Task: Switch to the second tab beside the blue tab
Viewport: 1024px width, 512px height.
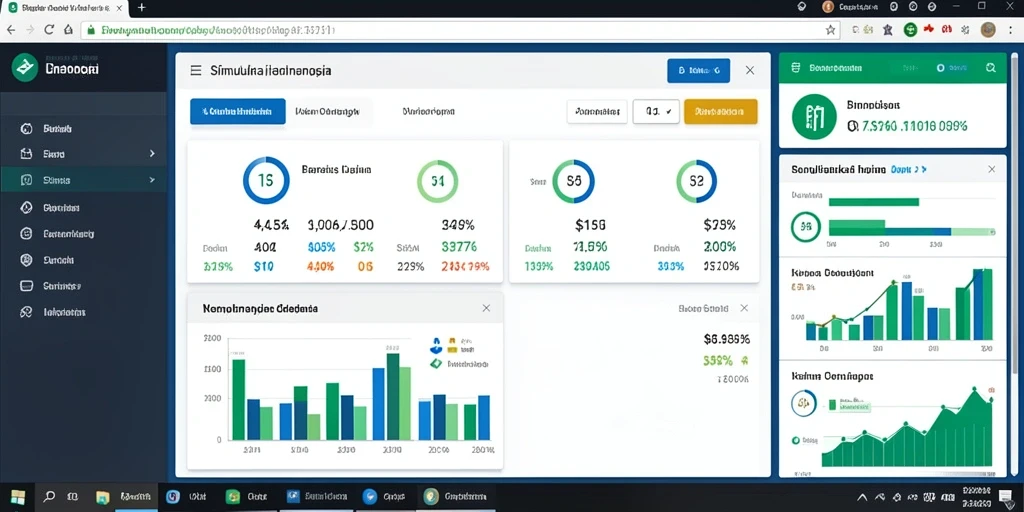Action: [327, 112]
